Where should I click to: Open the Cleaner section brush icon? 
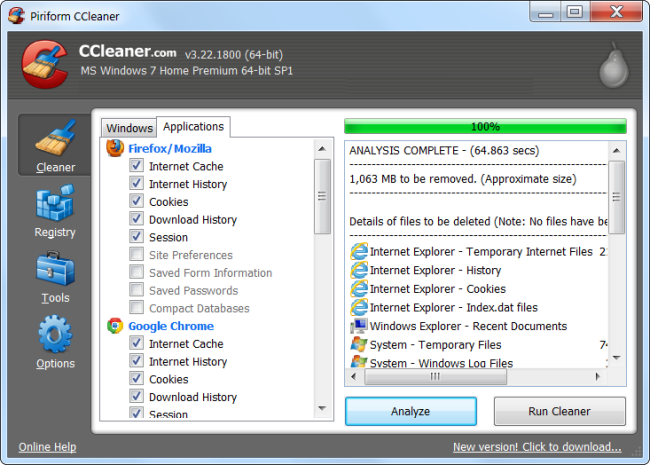pyautogui.click(x=55, y=138)
